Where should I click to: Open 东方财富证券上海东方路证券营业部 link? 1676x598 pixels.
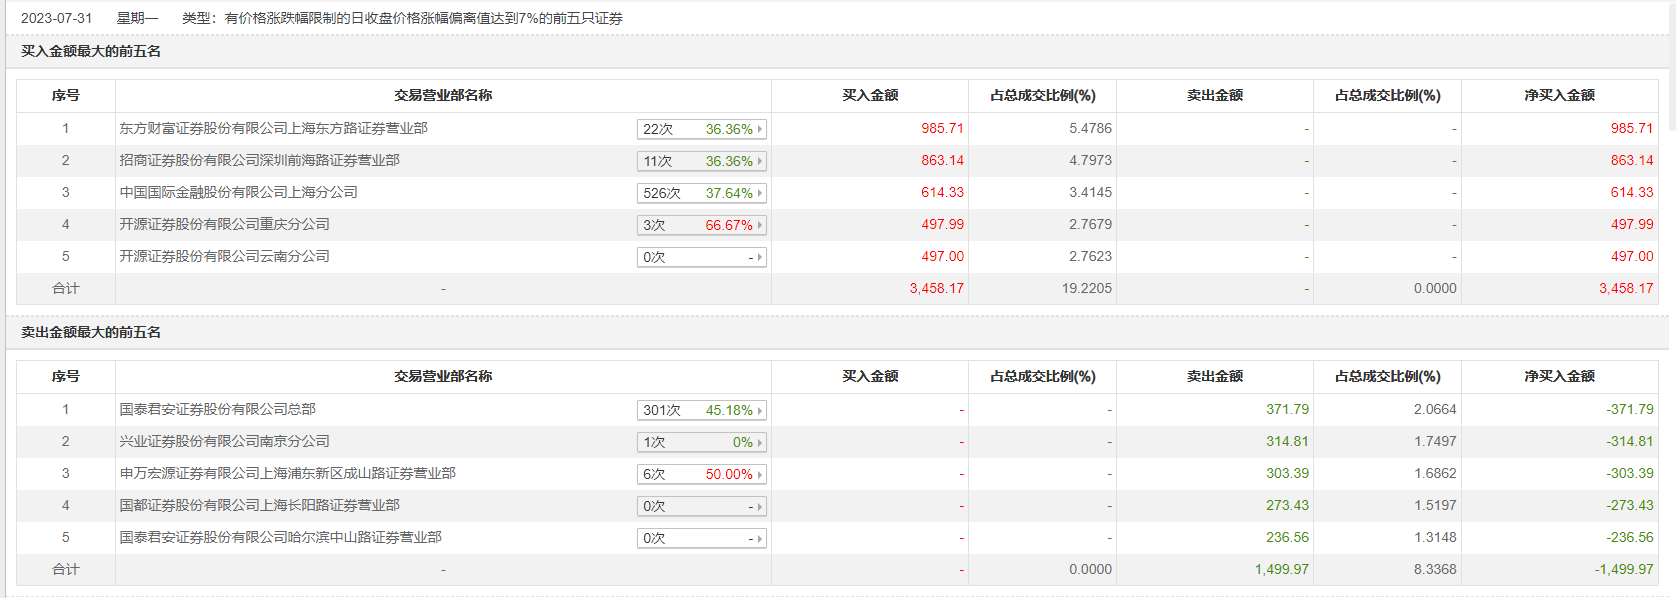[x=273, y=128]
